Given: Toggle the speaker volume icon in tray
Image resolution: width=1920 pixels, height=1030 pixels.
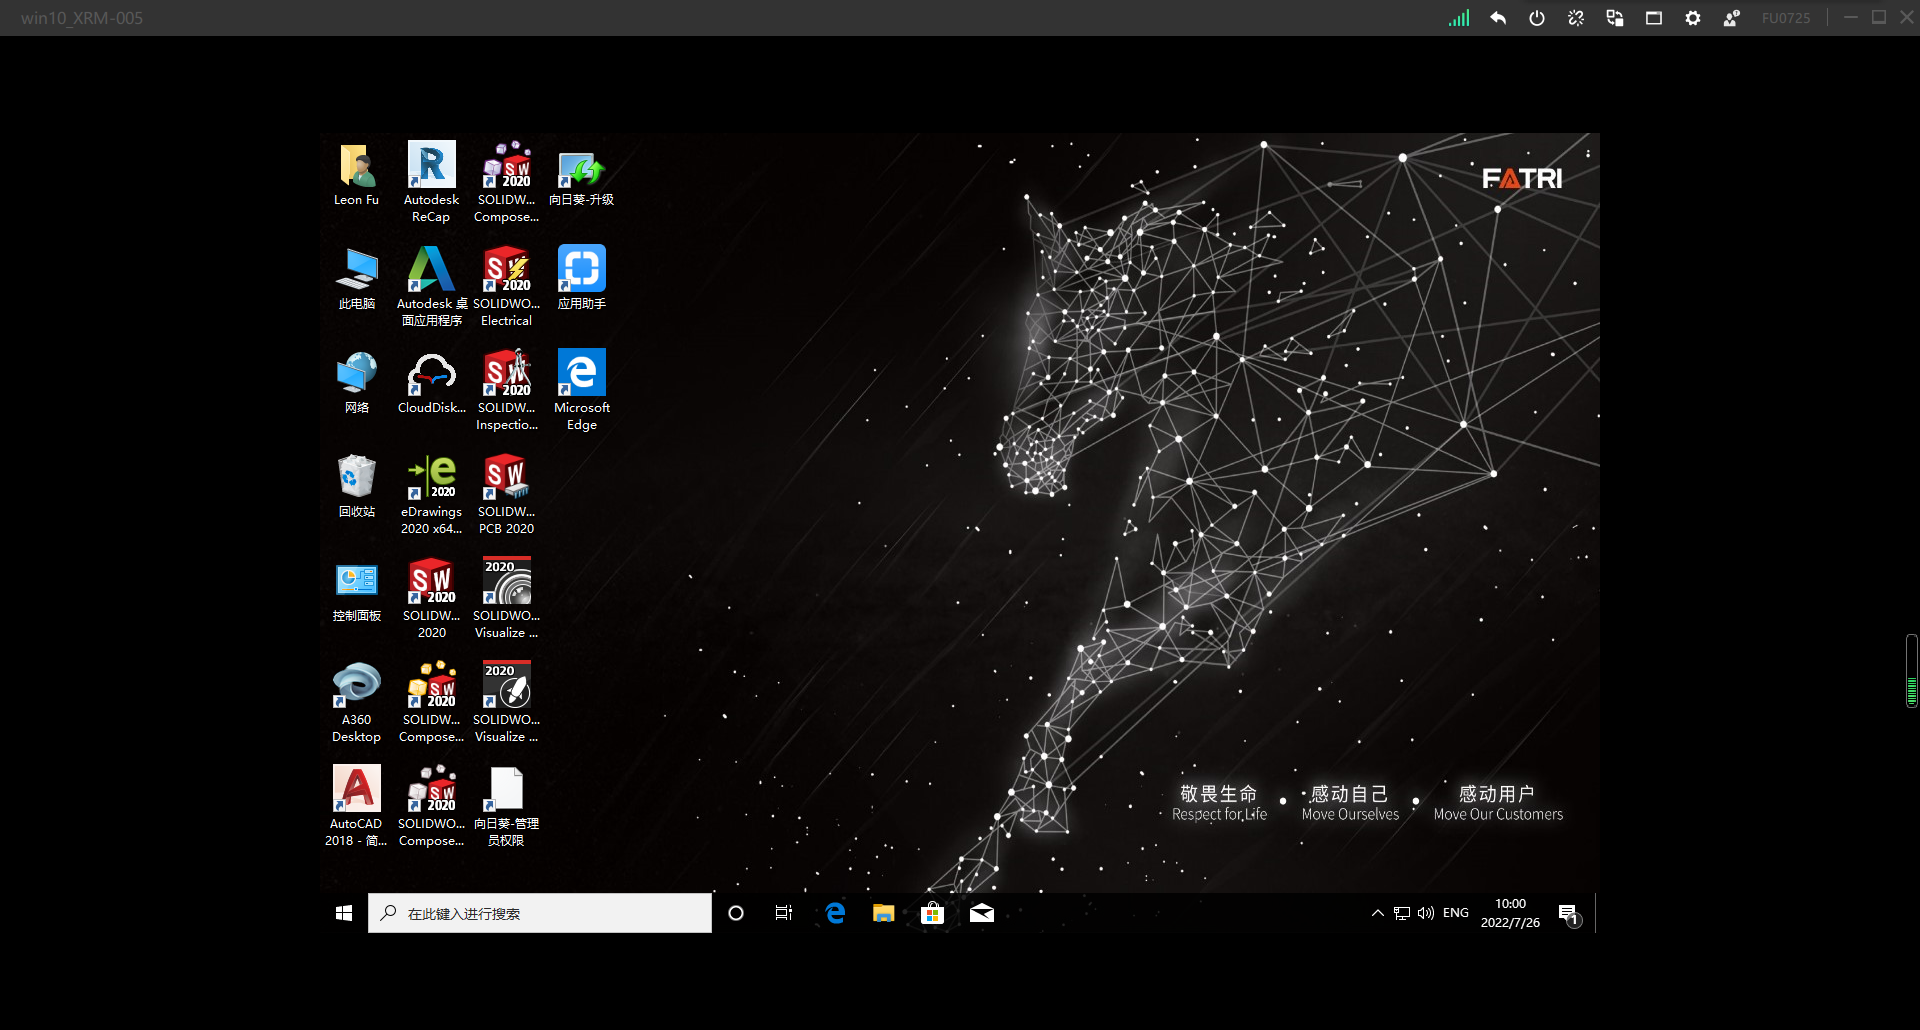Looking at the screenshot, I should 1426,913.
